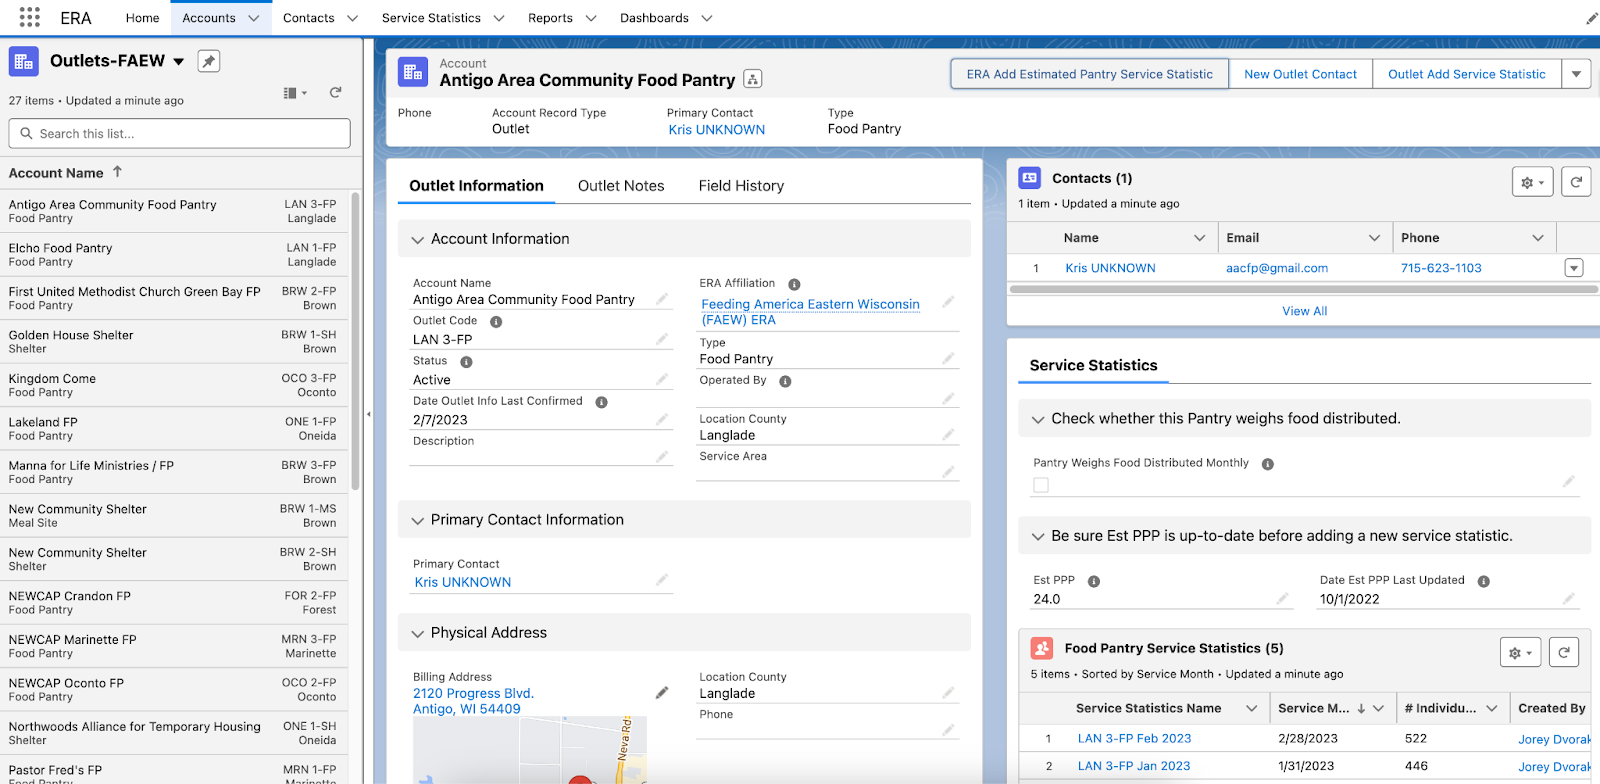Show info tooltip for ERA Affiliation
1600x784 pixels.
coord(794,284)
